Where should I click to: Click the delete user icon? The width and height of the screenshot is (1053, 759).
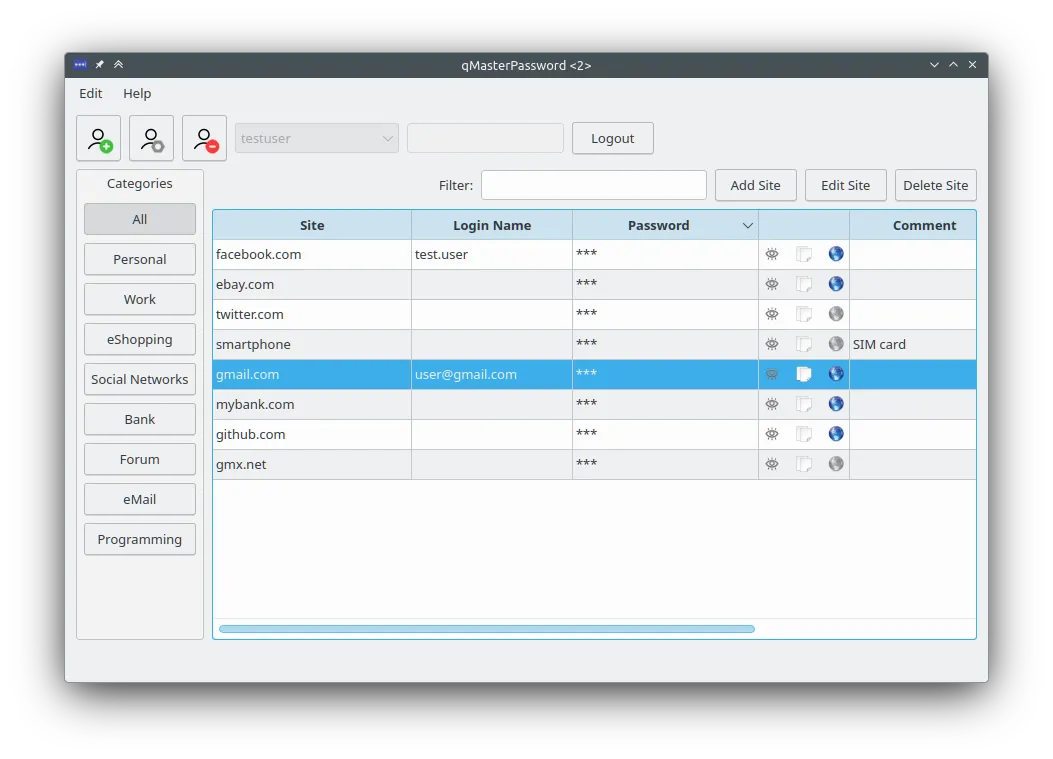coord(204,138)
